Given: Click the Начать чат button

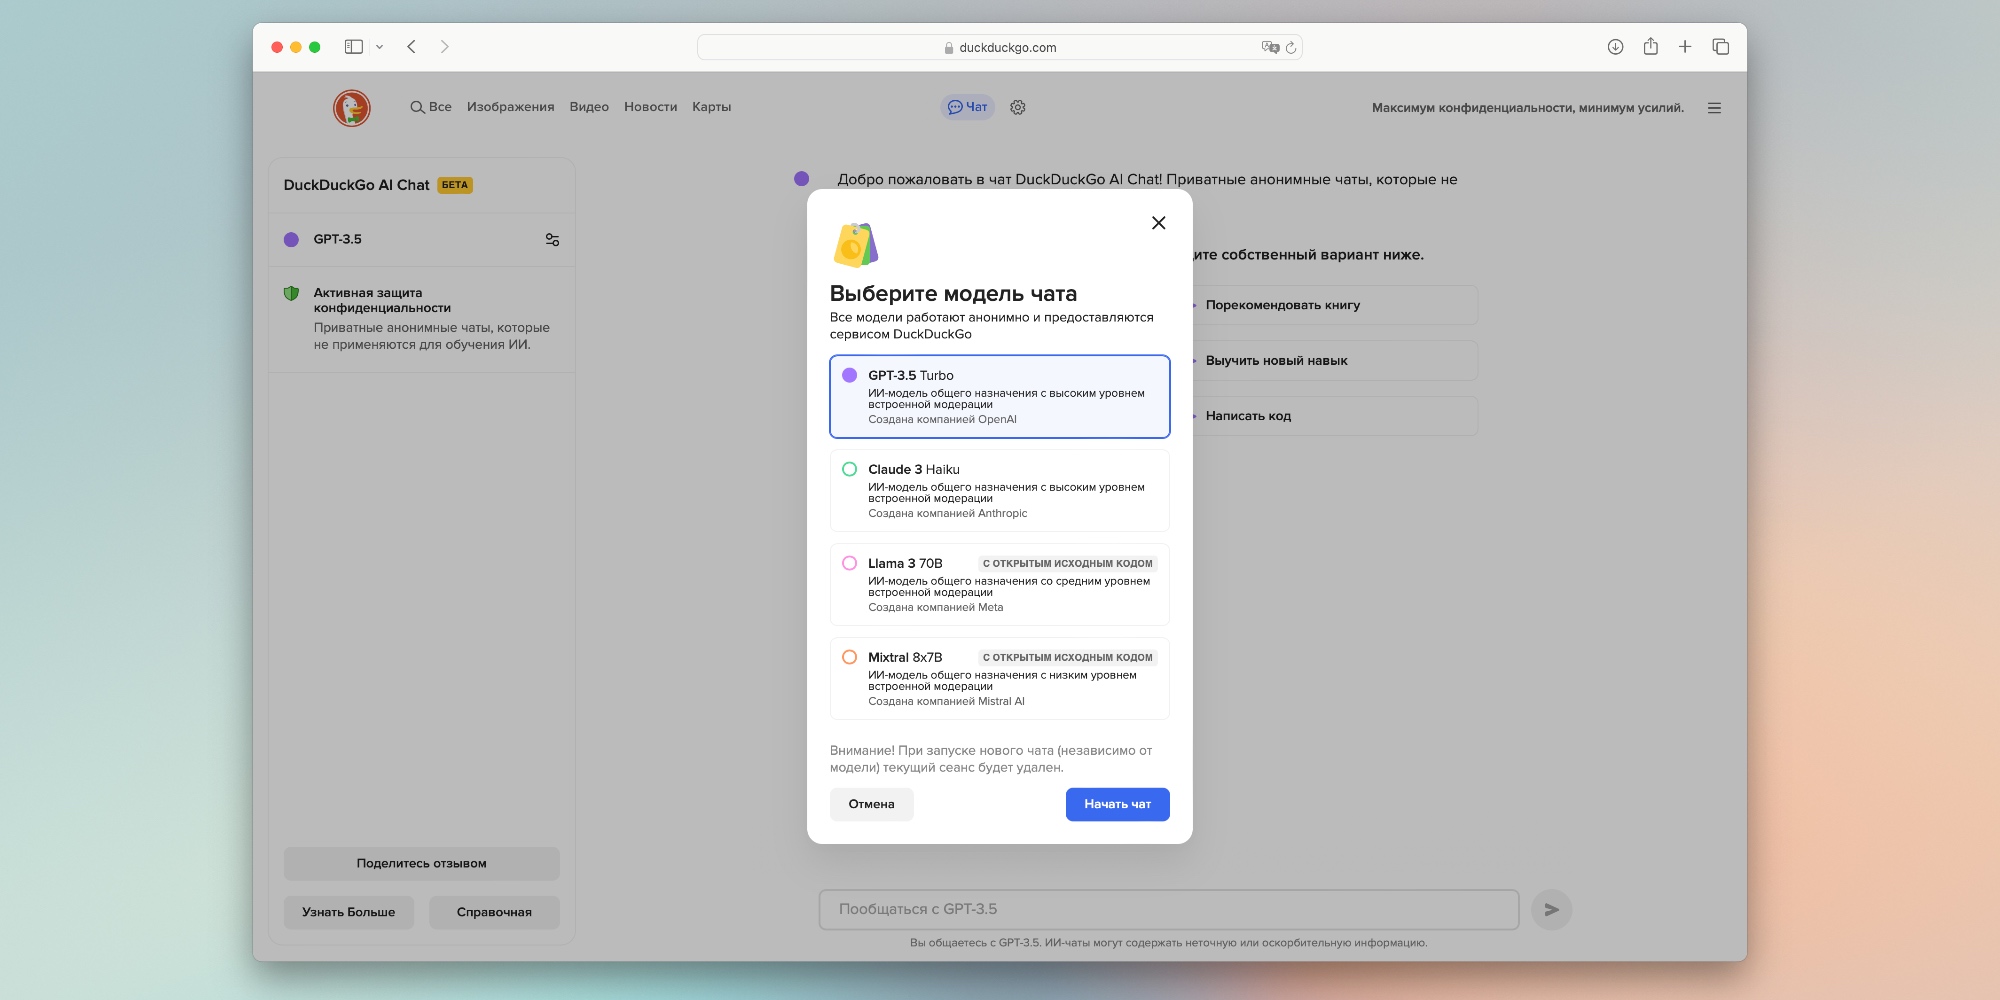Looking at the screenshot, I should click(x=1117, y=804).
